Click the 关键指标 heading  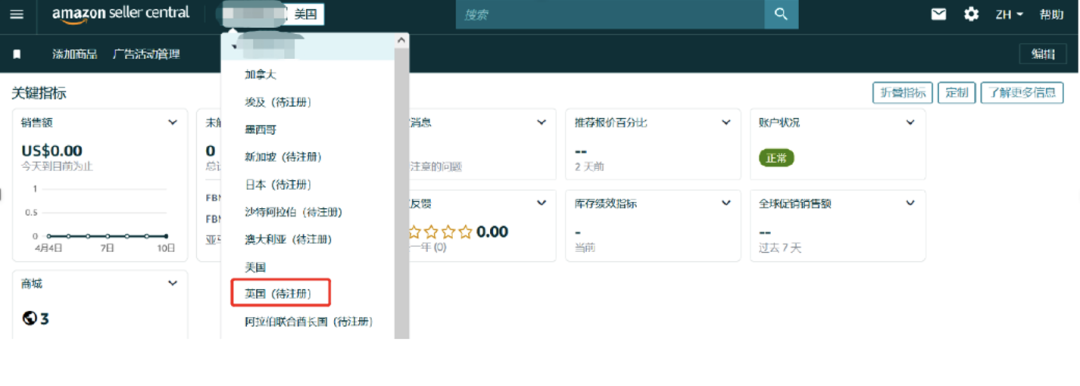coord(39,93)
